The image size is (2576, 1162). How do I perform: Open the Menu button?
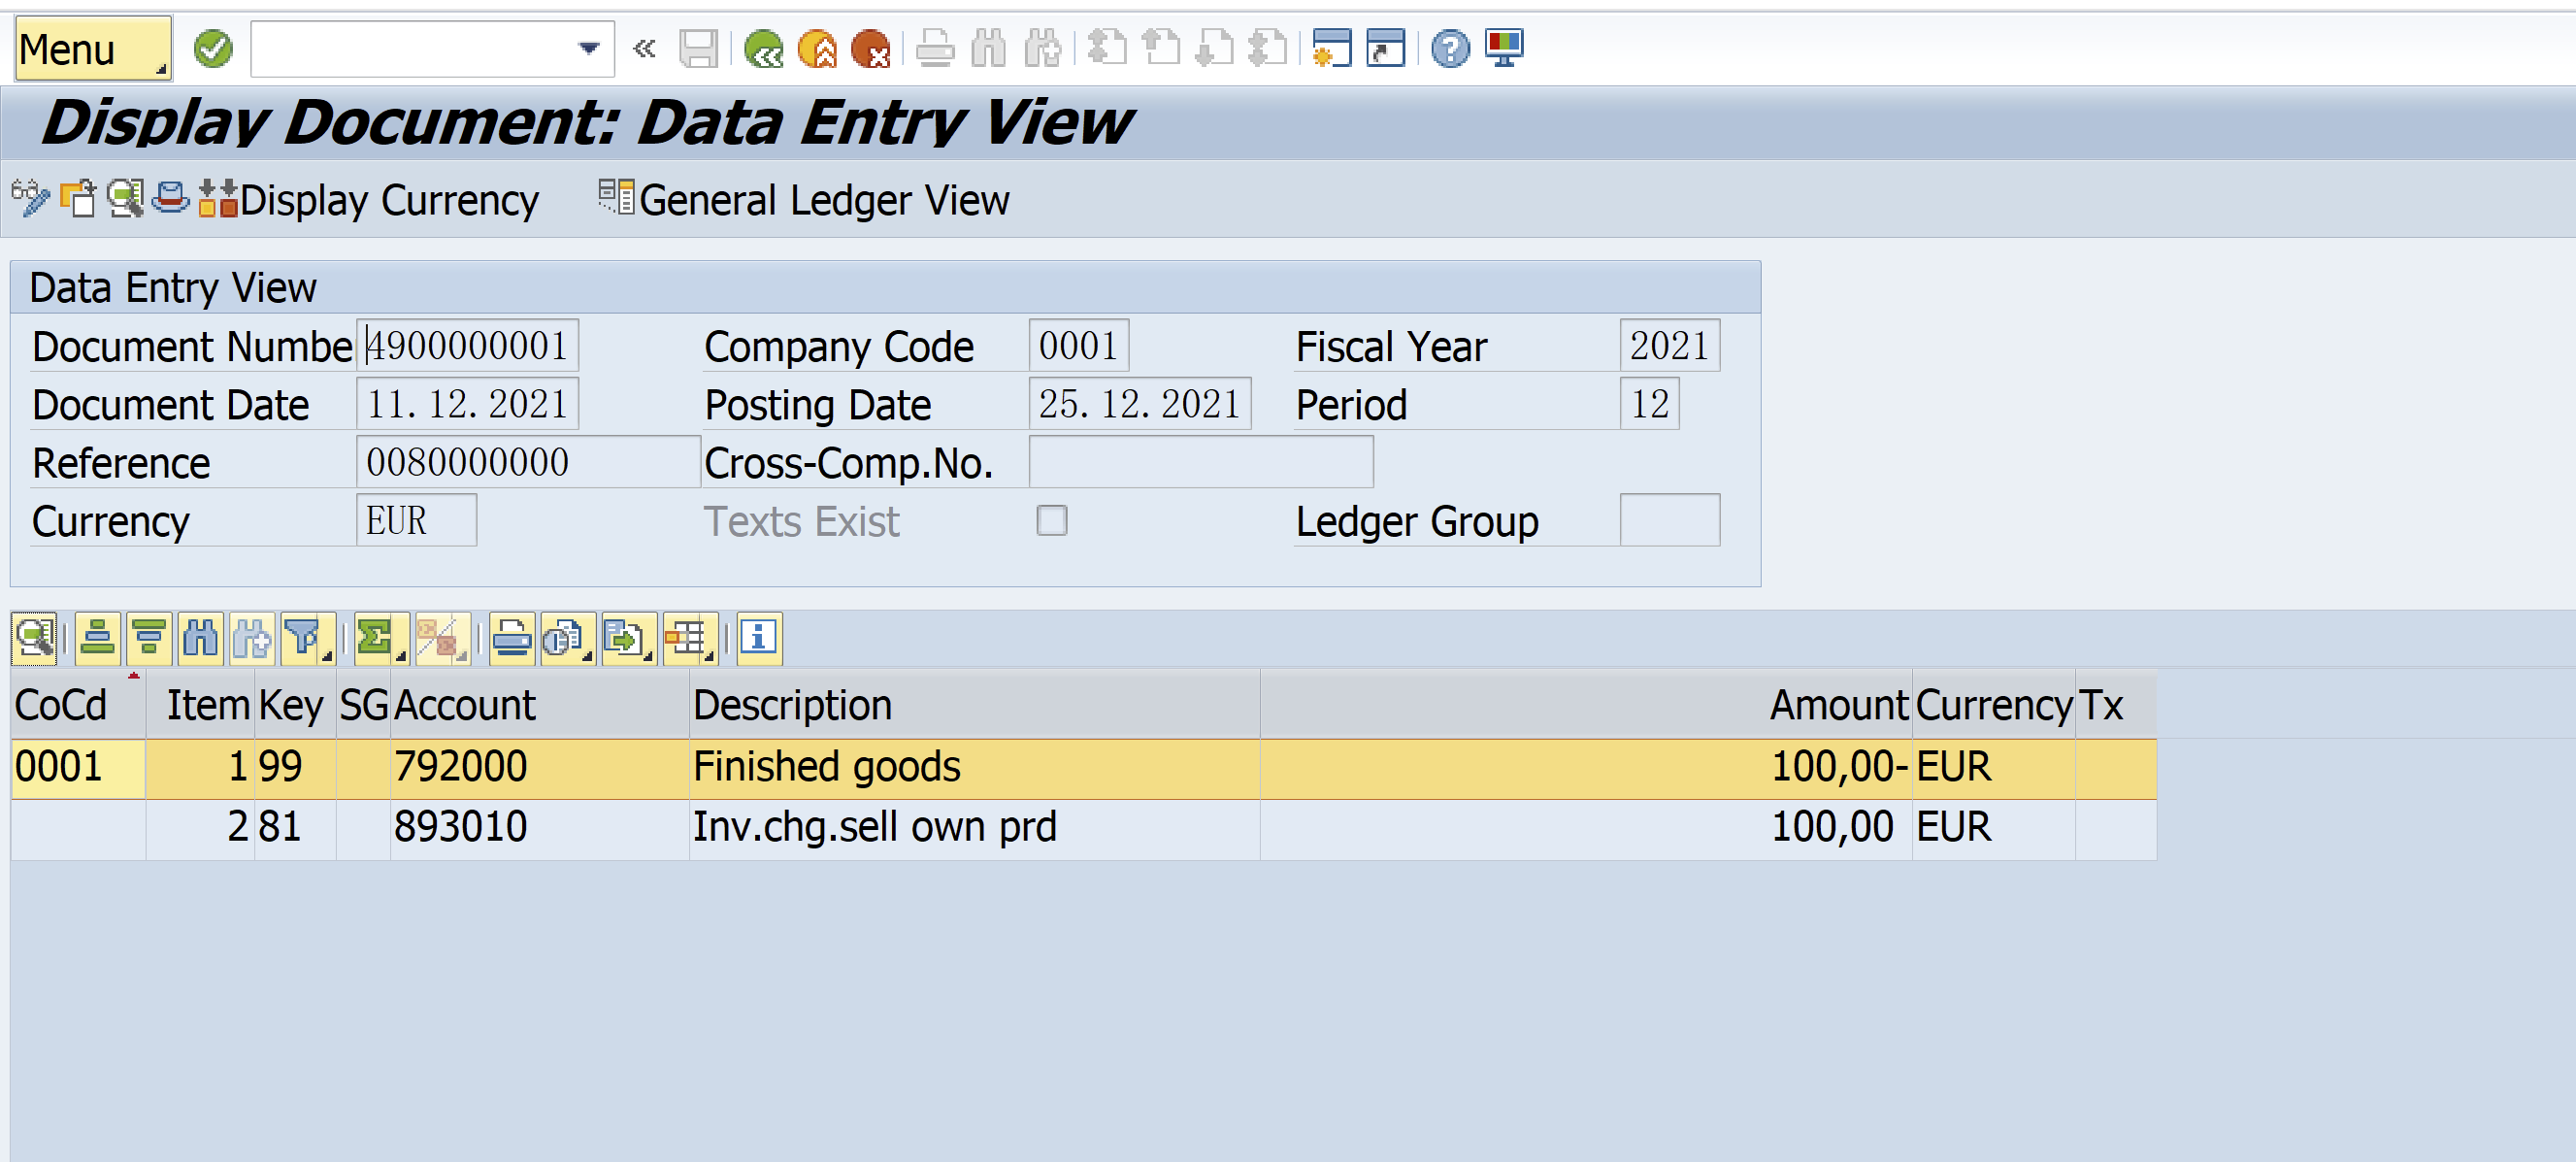coord(93,48)
